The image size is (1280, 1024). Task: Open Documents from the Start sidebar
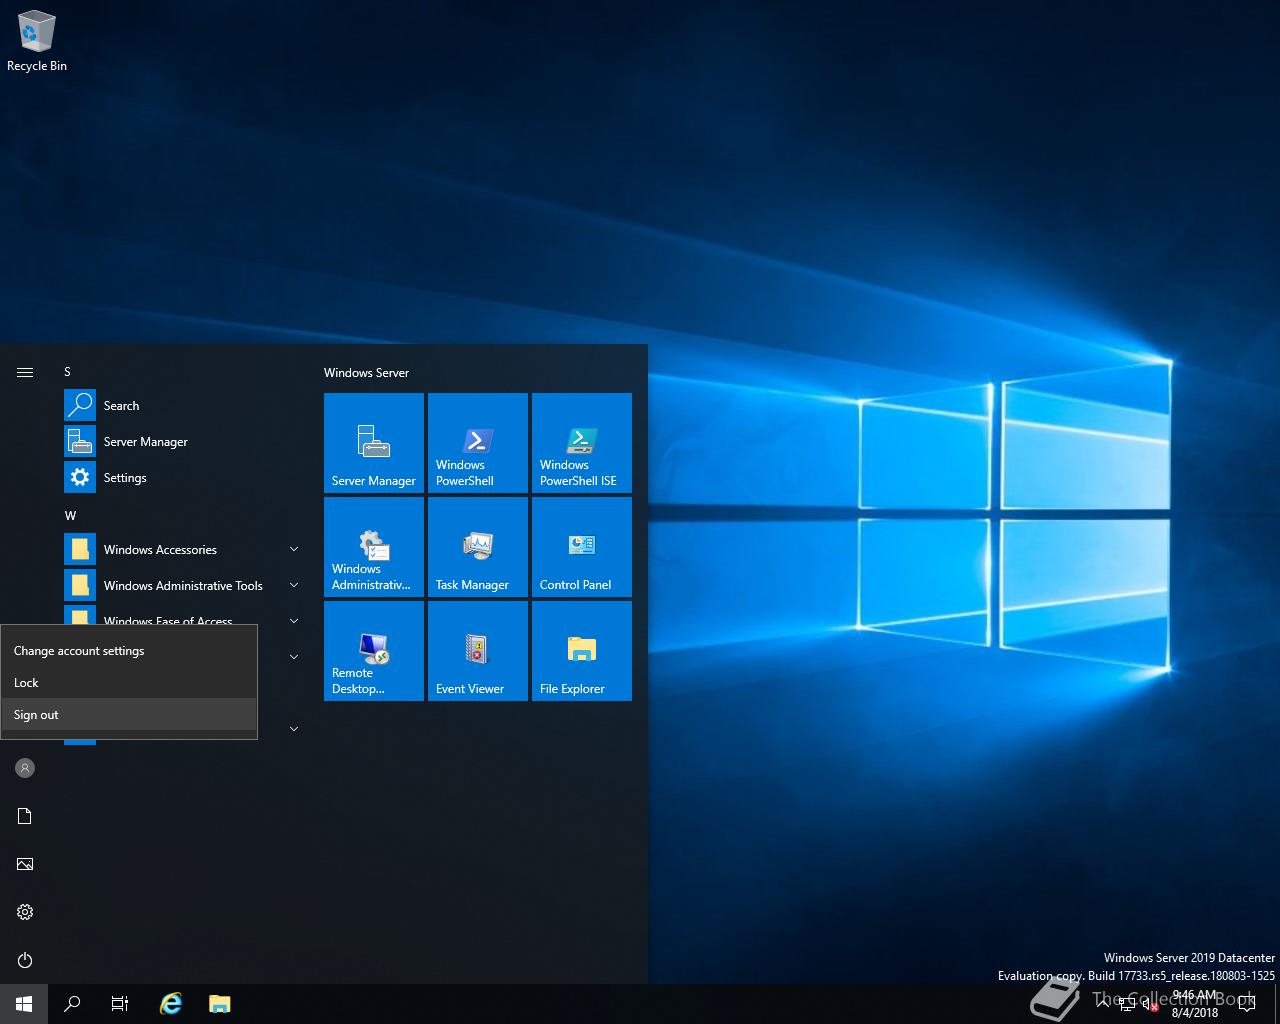point(25,816)
